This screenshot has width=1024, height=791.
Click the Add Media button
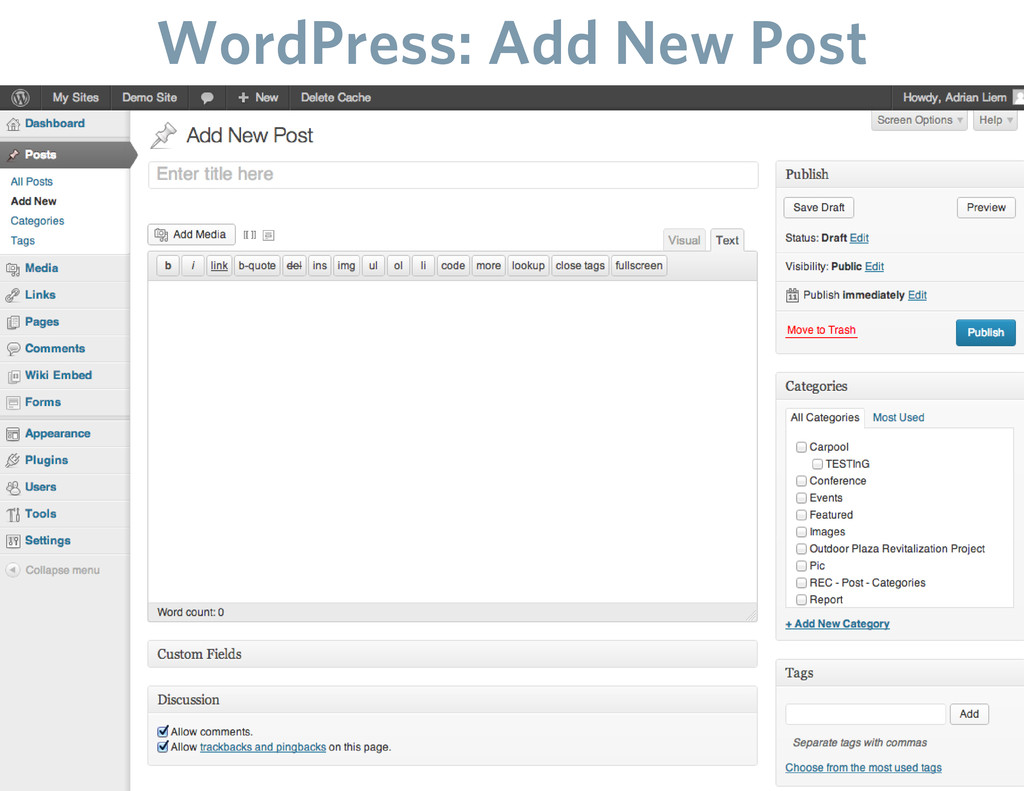[191, 234]
